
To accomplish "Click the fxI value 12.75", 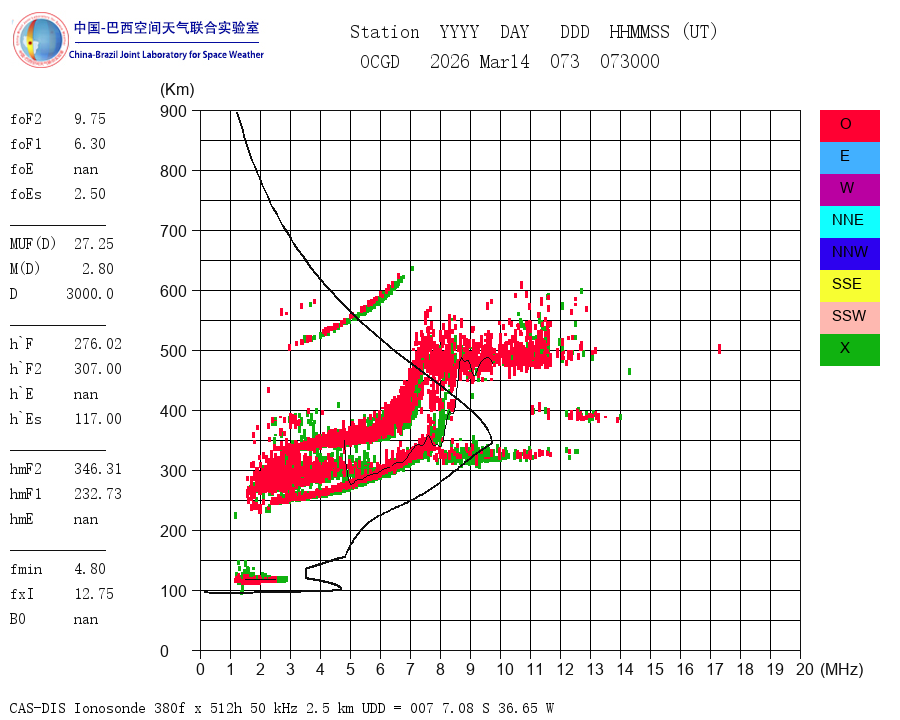I will (94, 594).
